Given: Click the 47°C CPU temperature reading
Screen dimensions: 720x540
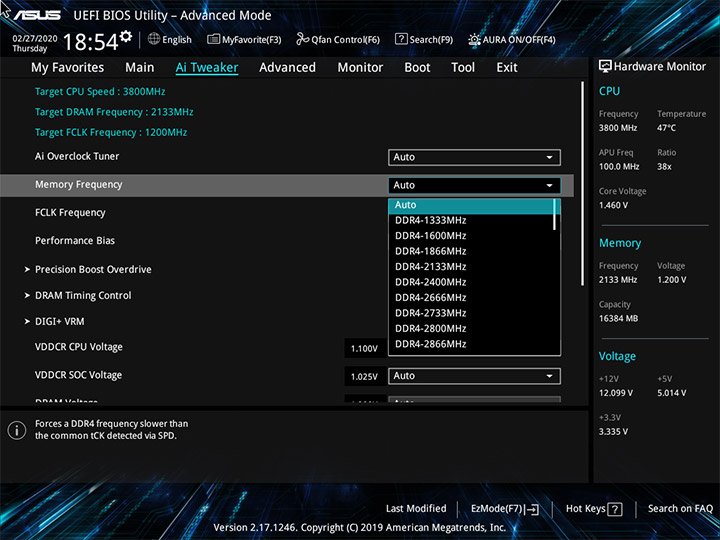Looking at the screenshot, I should coord(666,128).
